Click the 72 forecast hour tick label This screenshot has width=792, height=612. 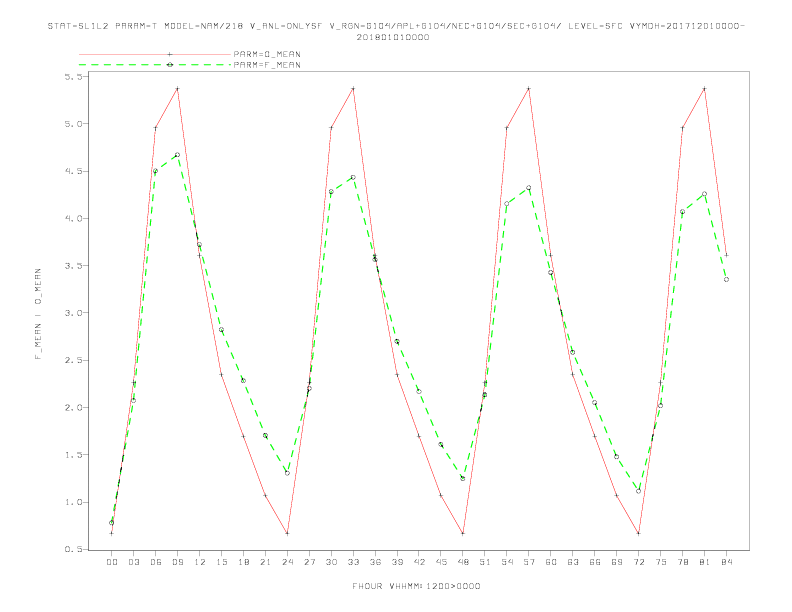click(638, 562)
